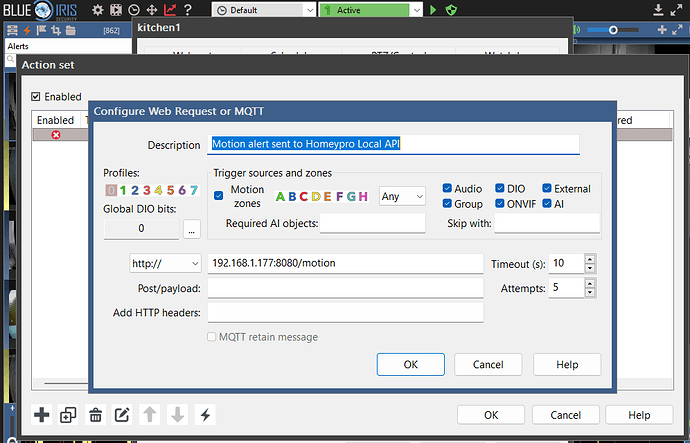Open the clip library film icon in the top toolbar
This screenshot has width=690, height=443.
pyautogui.click(x=116, y=10)
